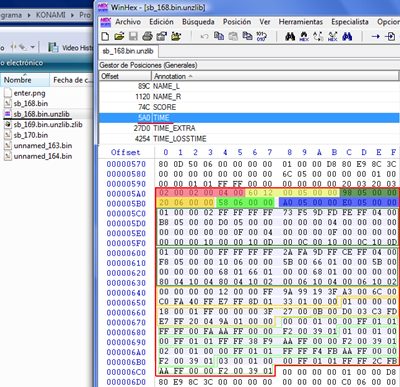400x387 pixels.
Task: Click offset row 000005A0 in hex view
Action: click(x=126, y=193)
